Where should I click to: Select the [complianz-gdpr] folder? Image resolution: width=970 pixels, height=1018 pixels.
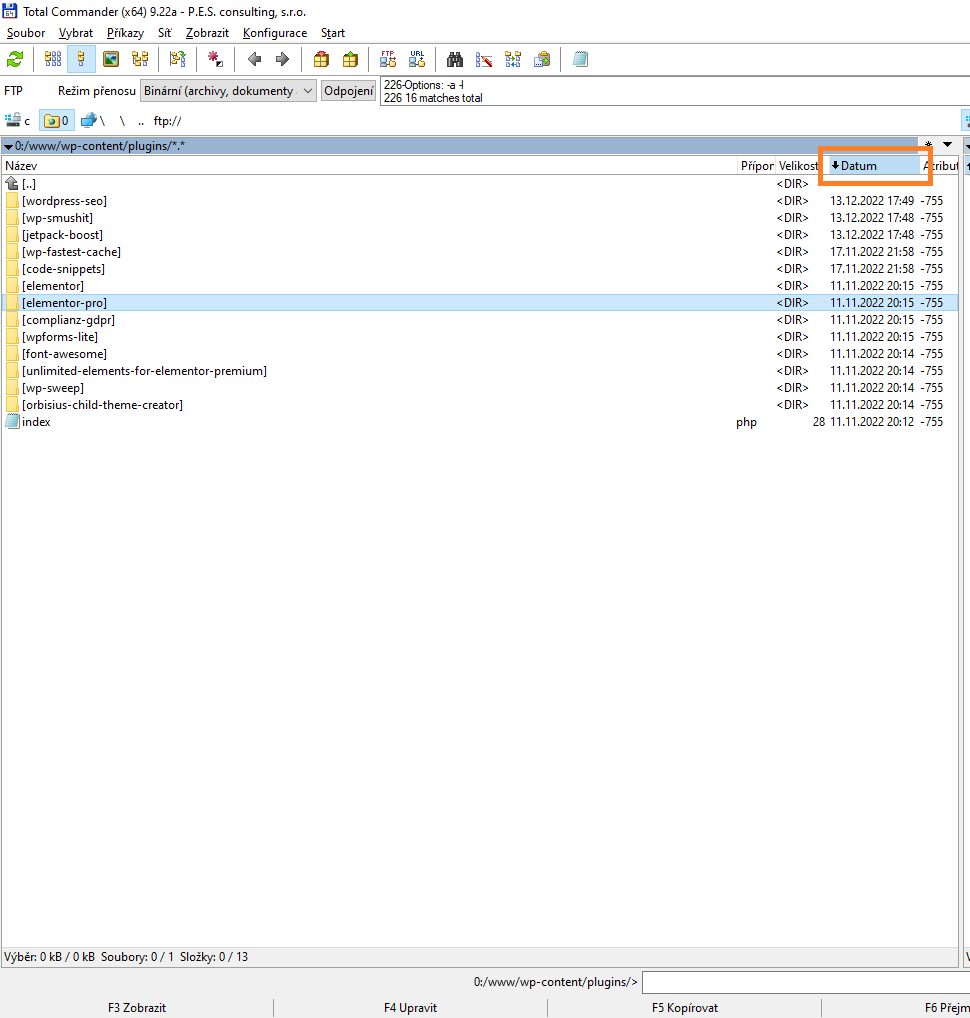tap(480, 320)
